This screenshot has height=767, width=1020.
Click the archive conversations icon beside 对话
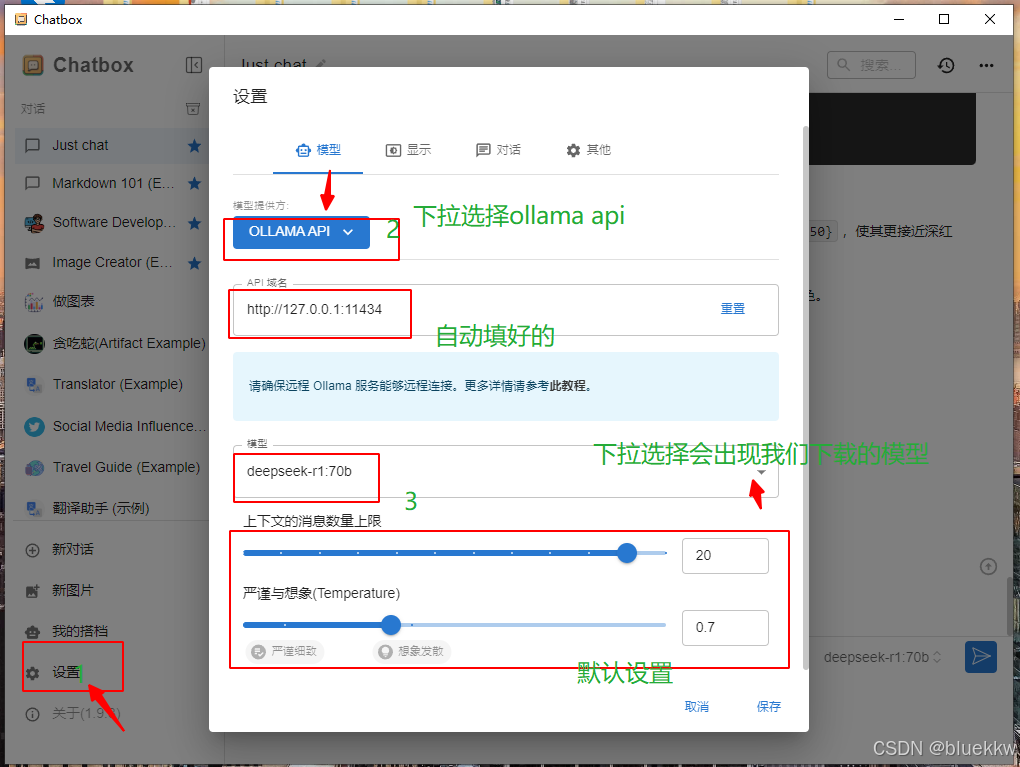193,109
